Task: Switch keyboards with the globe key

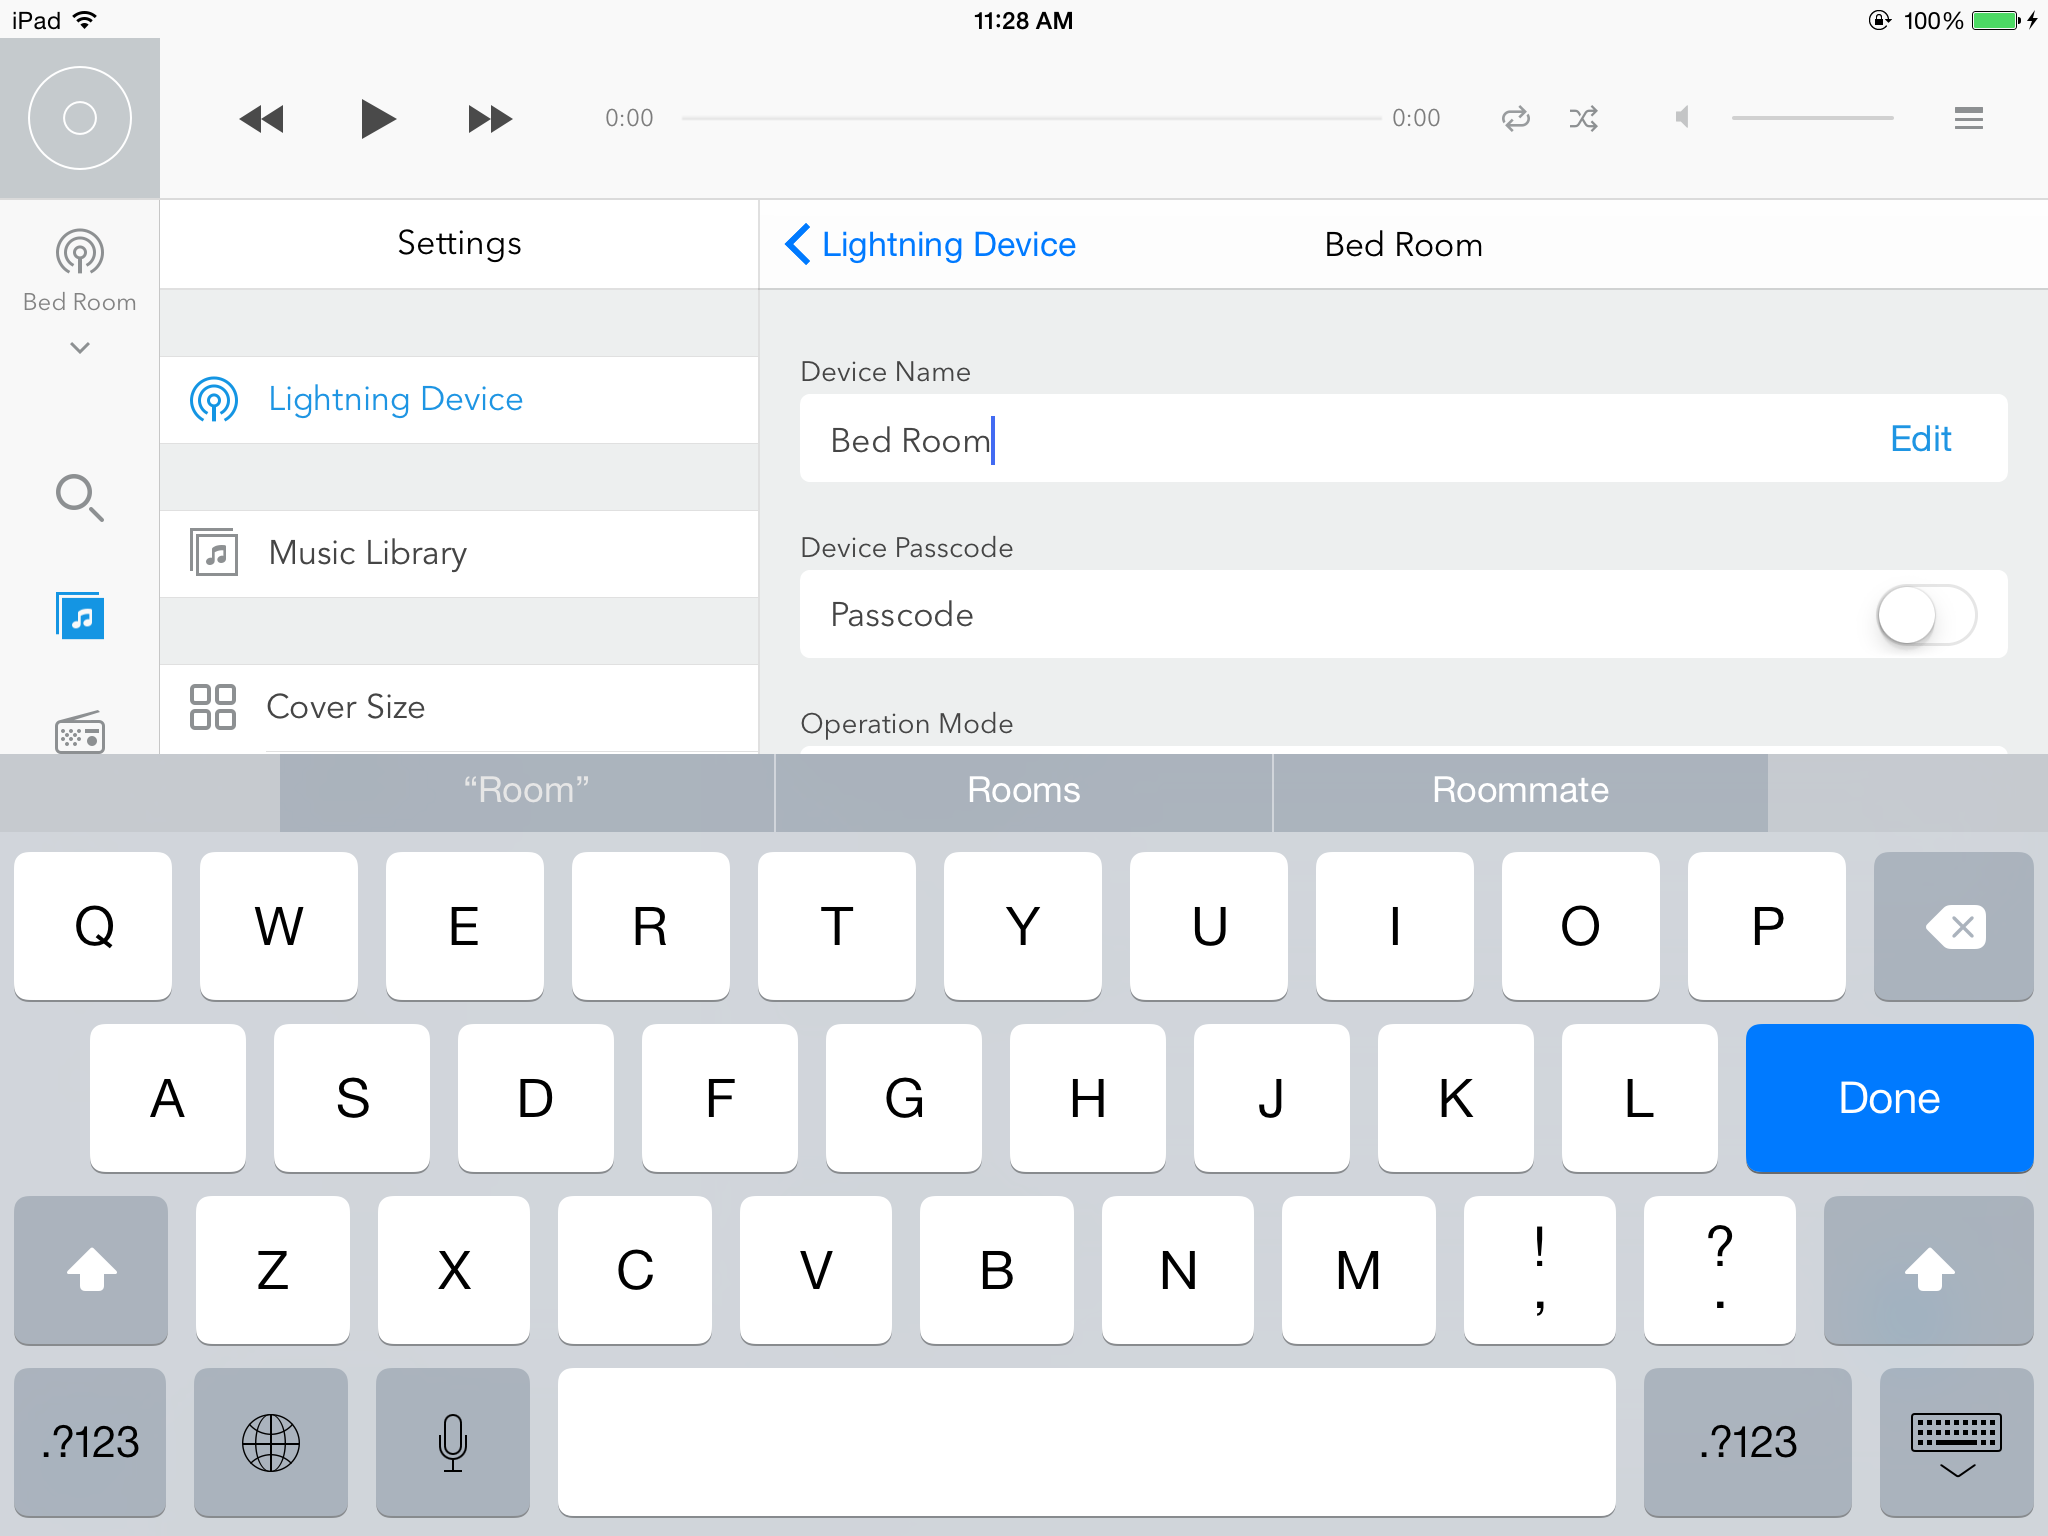Action: pyautogui.click(x=271, y=1443)
